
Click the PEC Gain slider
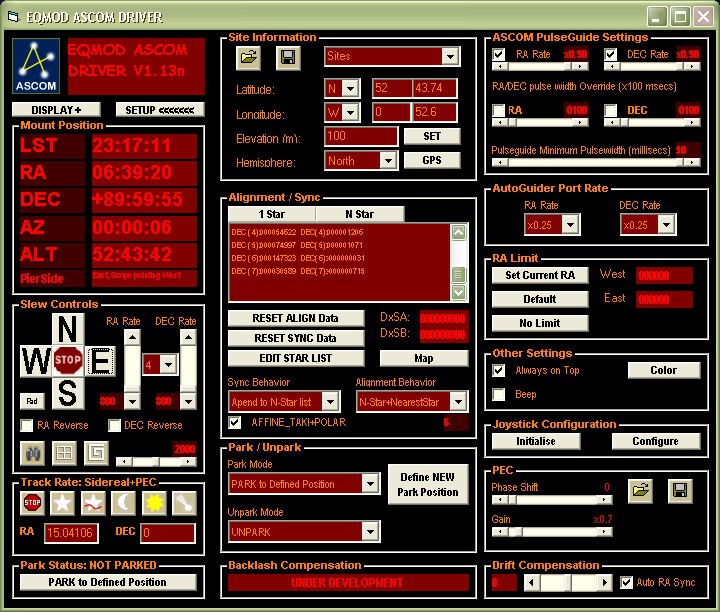click(x=551, y=532)
